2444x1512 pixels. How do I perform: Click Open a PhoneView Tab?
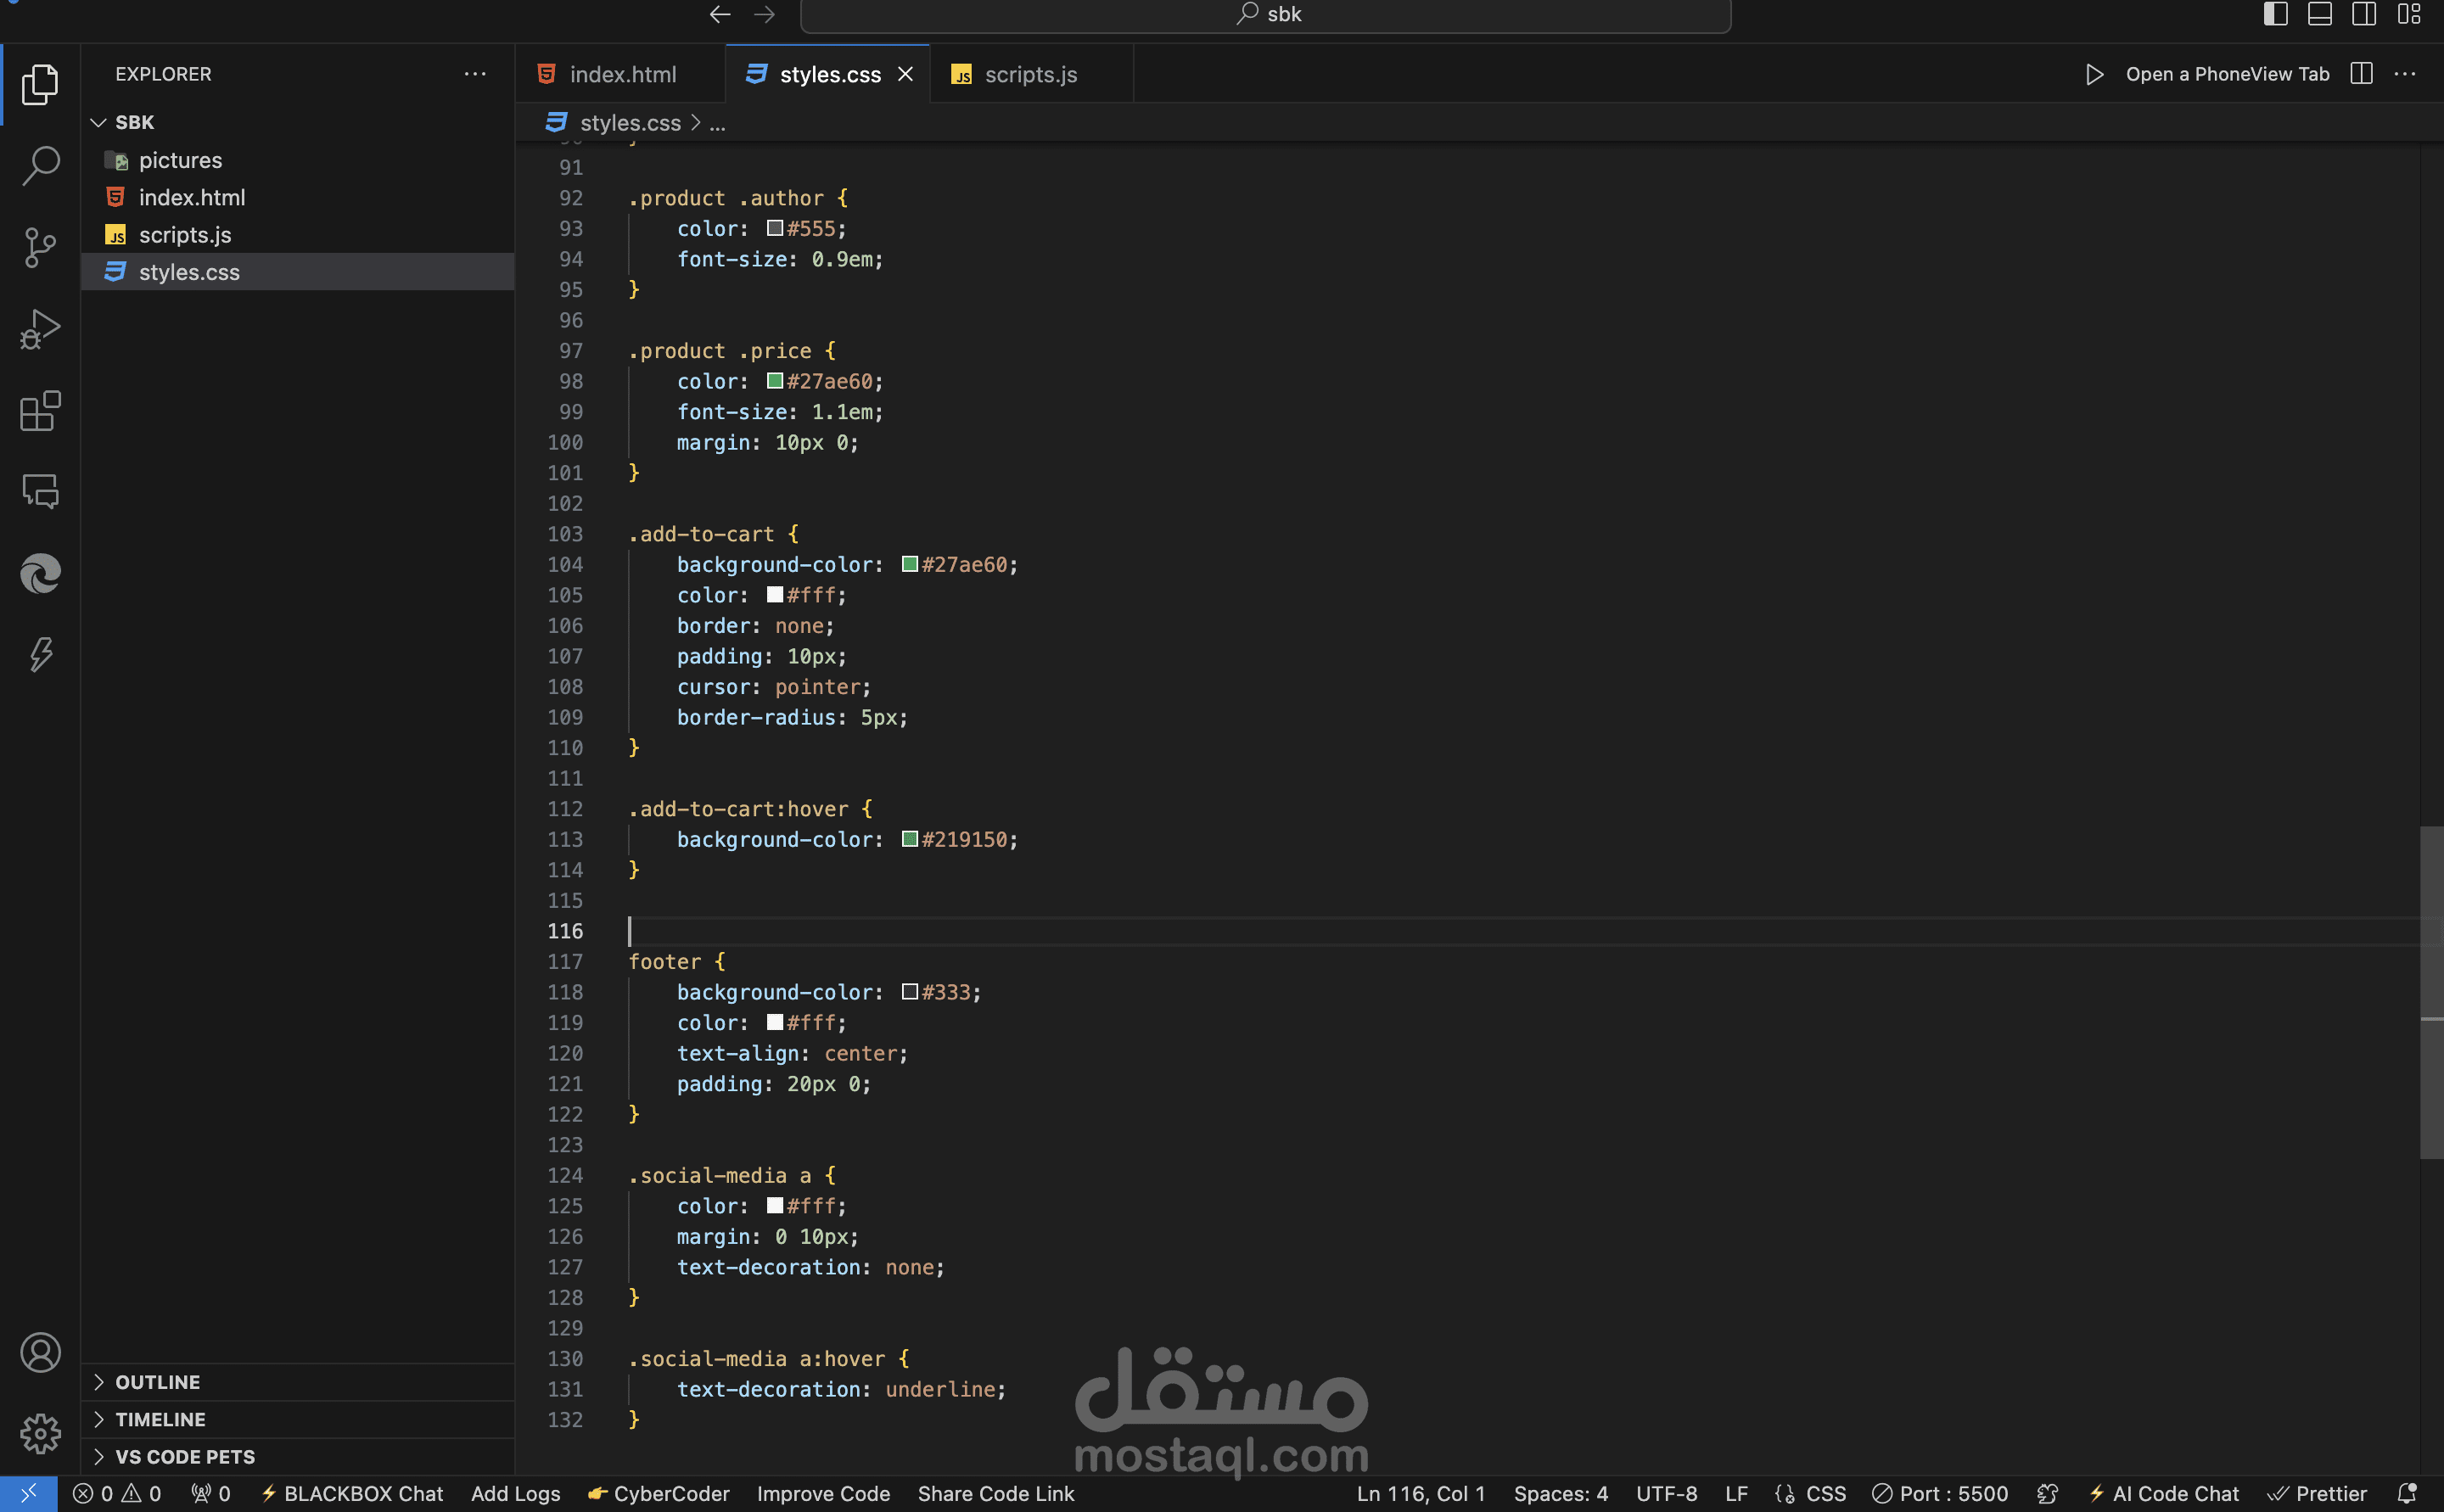[2226, 74]
